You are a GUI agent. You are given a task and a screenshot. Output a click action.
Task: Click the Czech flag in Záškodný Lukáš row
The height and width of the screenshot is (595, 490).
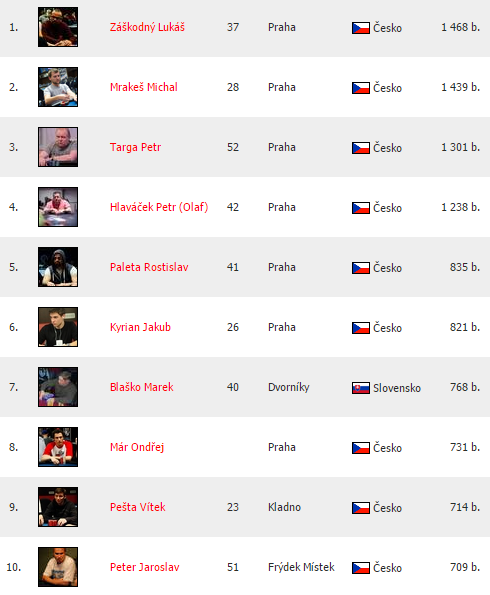pyautogui.click(x=361, y=28)
